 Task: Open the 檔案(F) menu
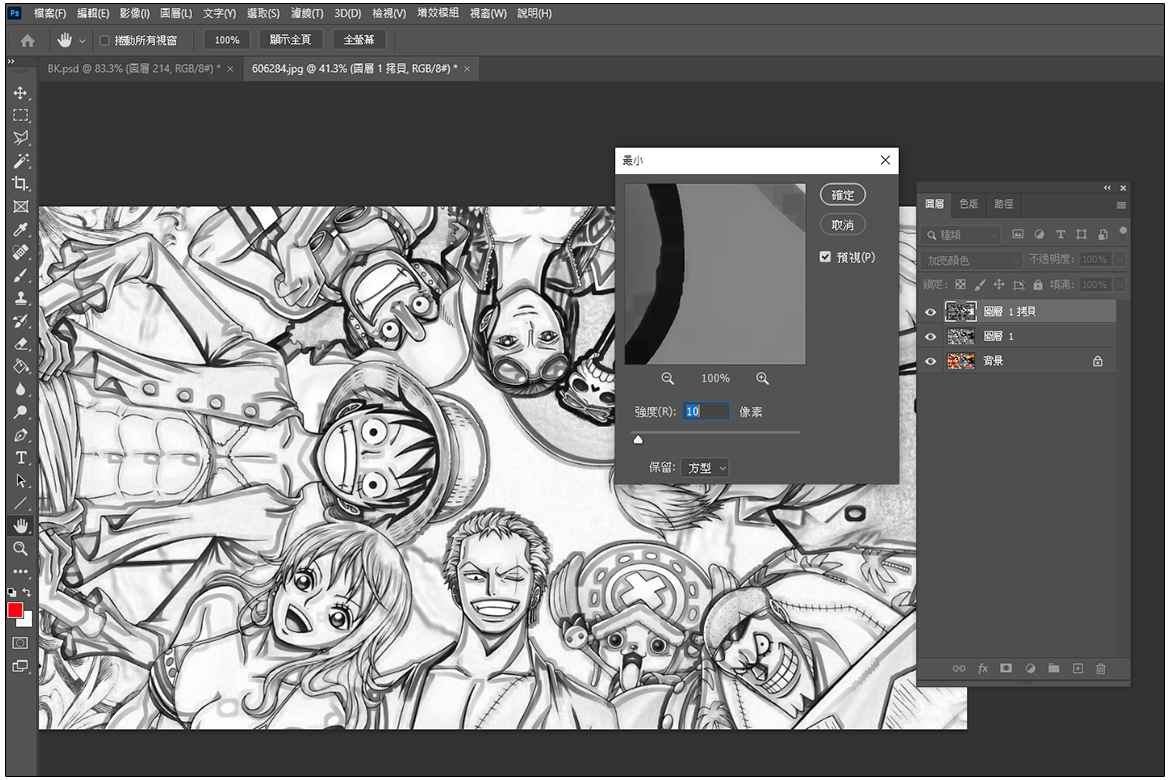coord(50,13)
